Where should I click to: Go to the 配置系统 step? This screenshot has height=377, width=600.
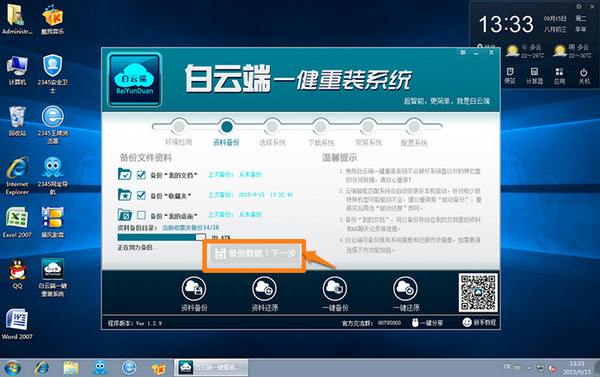coord(414,127)
